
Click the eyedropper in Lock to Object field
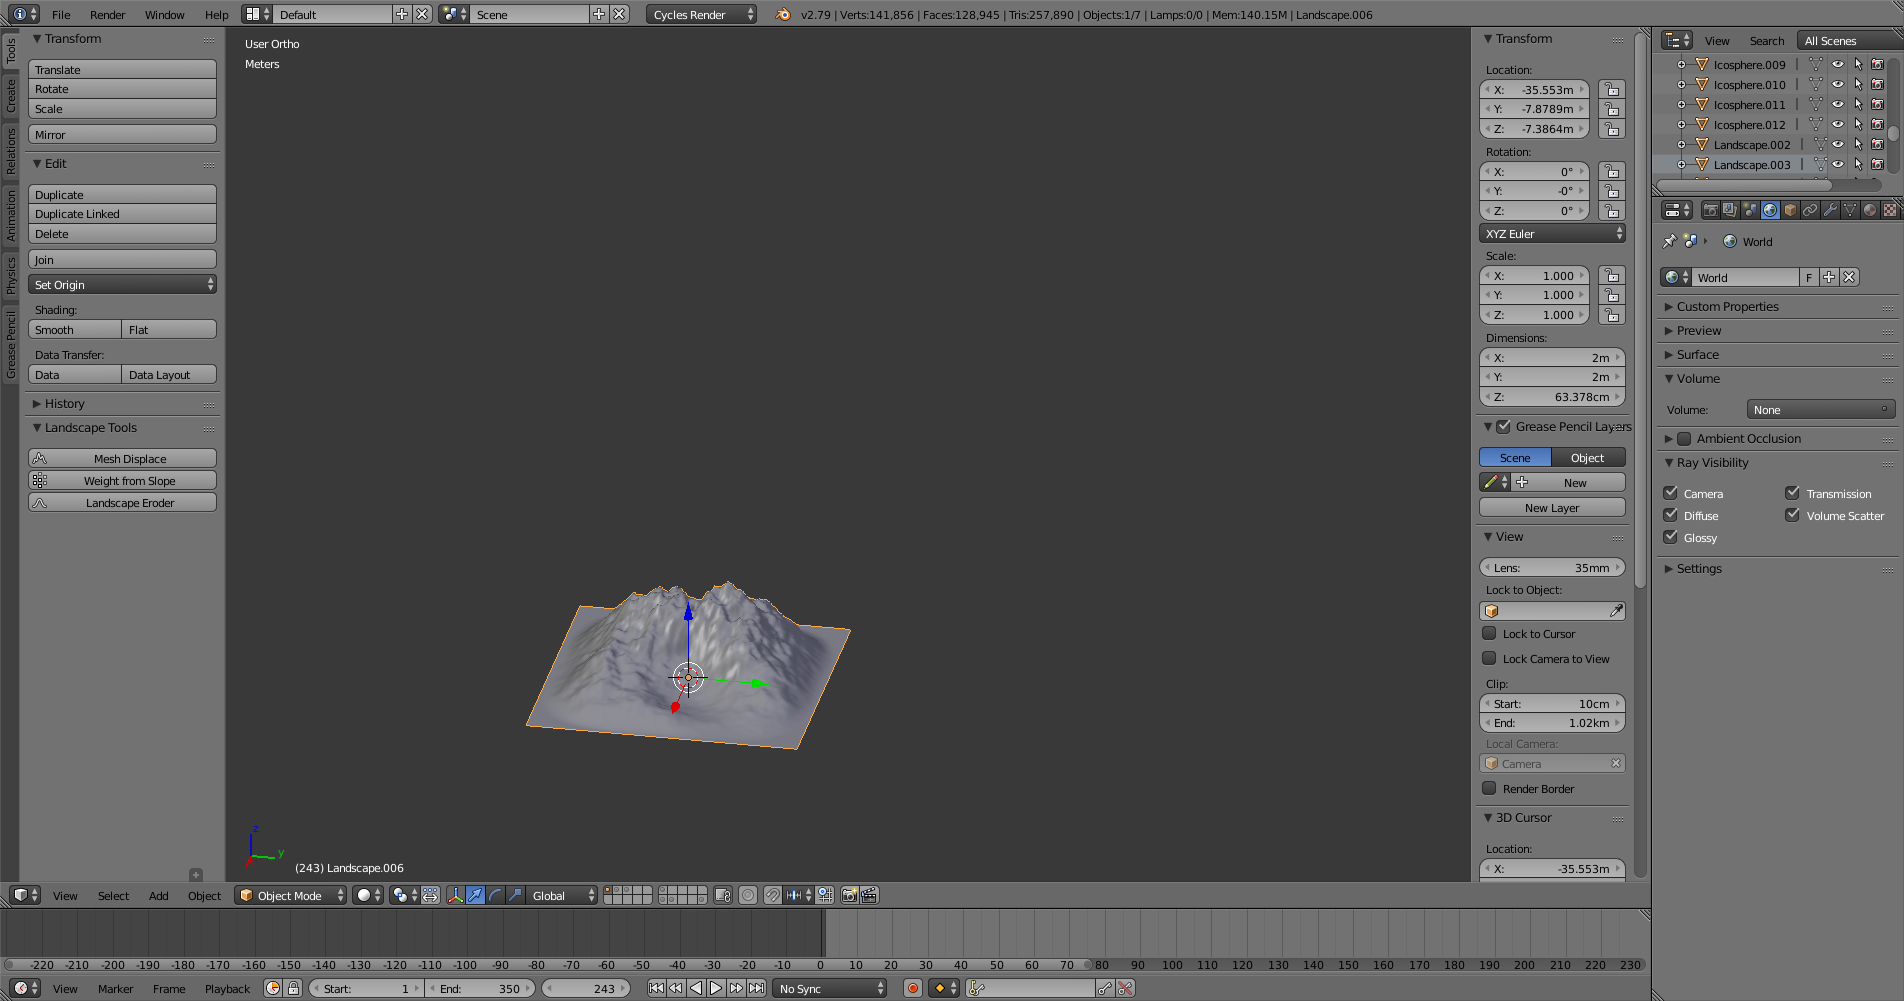click(1616, 610)
